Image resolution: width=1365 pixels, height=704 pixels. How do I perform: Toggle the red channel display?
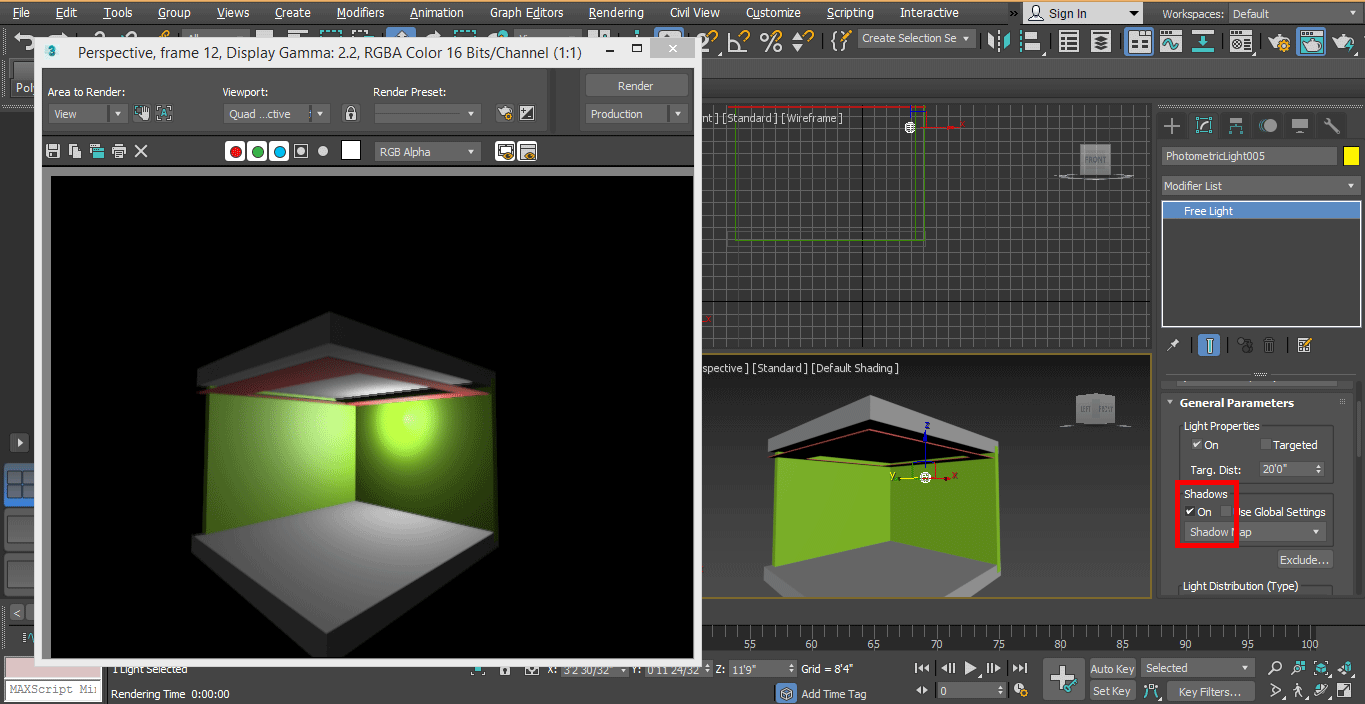click(236, 152)
